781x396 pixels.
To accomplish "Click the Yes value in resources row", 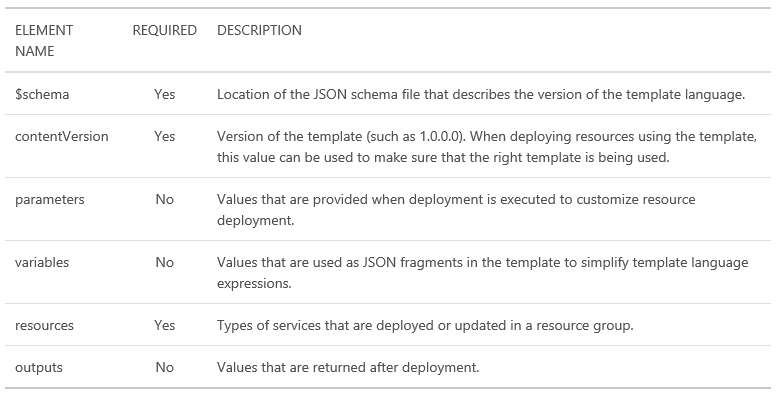I will [164, 325].
